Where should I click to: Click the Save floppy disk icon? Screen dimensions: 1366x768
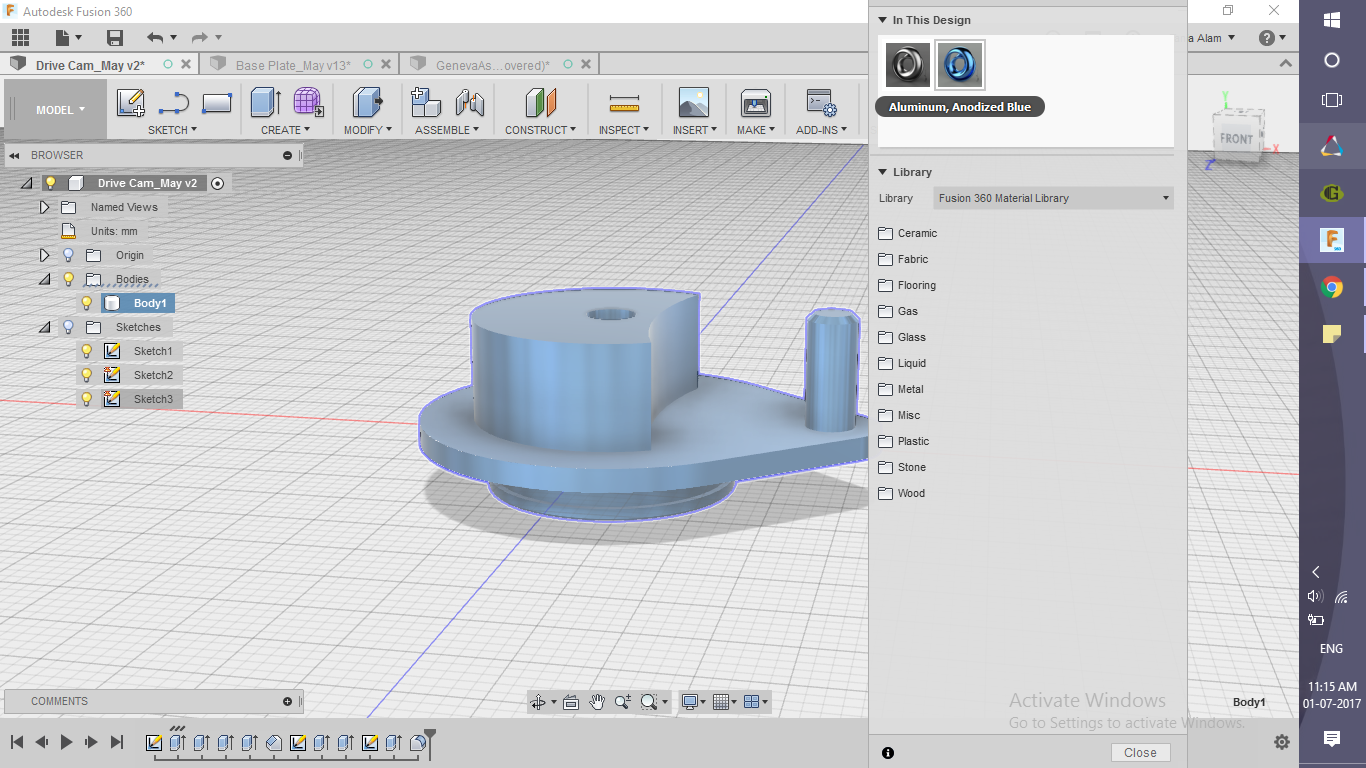tap(115, 38)
